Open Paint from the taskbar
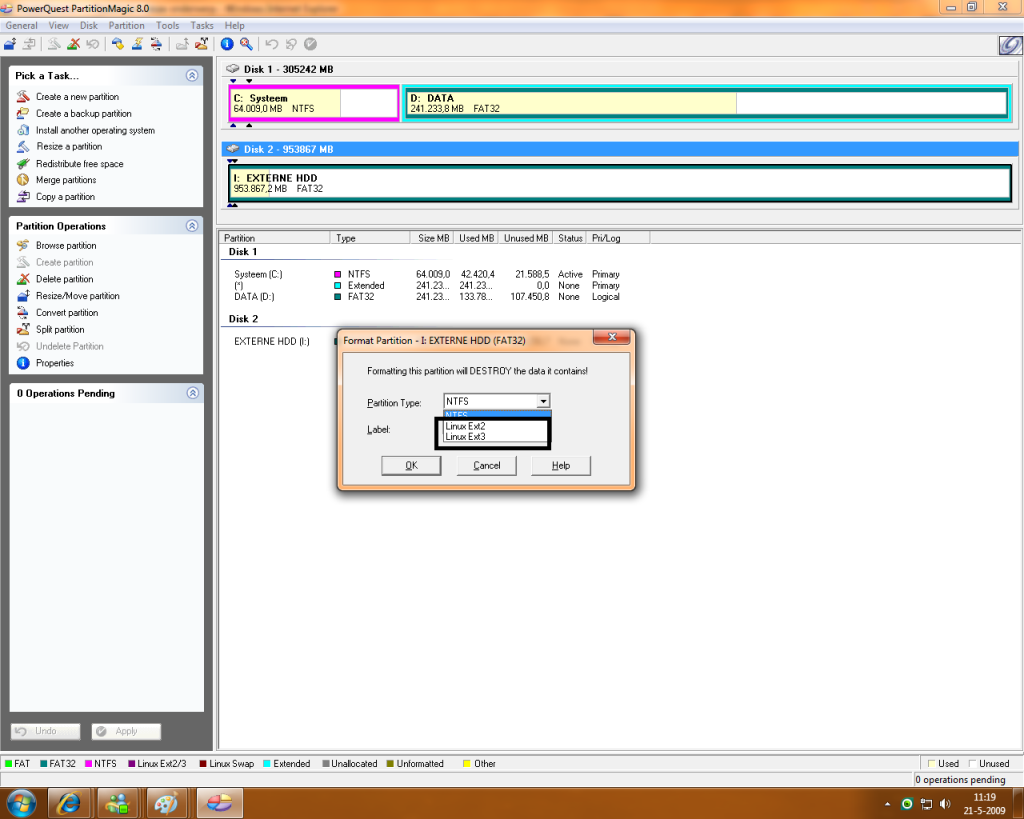 pos(166,803)
